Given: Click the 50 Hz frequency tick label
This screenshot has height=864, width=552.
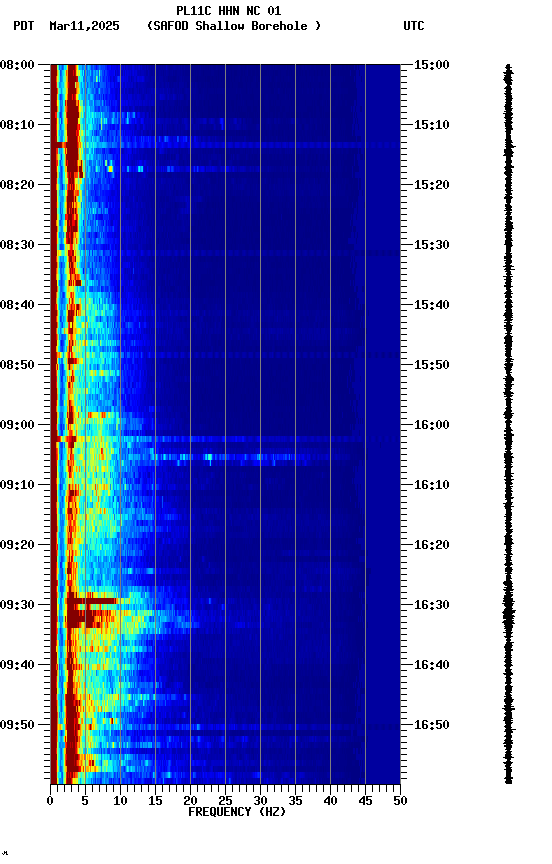Looking at the screenshot, I should 400,801.
